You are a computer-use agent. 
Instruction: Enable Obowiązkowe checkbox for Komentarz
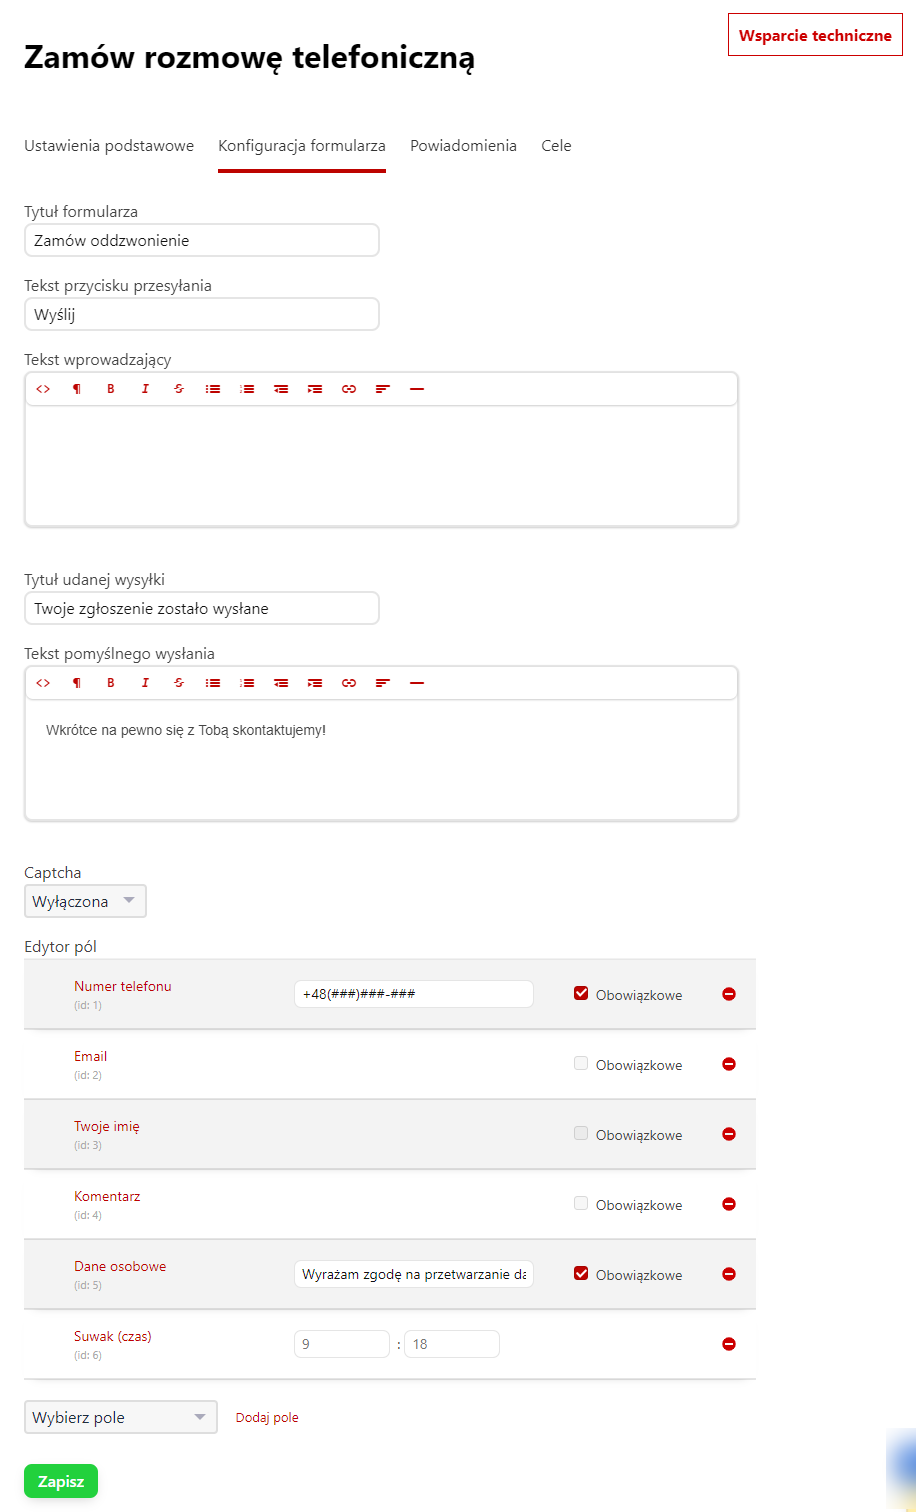tap(581, 1203)
